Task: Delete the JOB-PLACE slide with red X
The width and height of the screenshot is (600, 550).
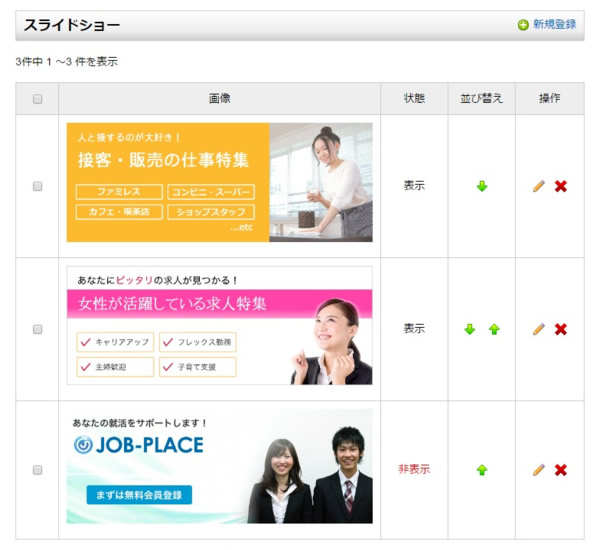Action: pos(561,470)
